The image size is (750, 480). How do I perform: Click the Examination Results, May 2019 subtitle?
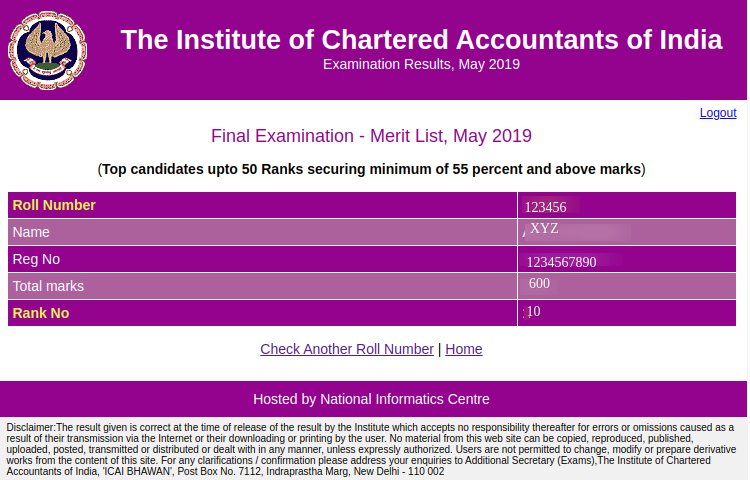tap(421, 65)
